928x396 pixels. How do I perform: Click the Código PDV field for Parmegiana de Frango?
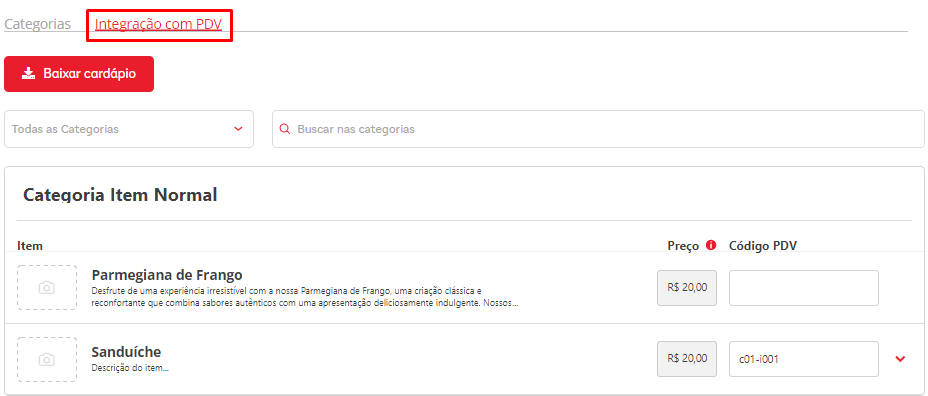coord(804,288)
